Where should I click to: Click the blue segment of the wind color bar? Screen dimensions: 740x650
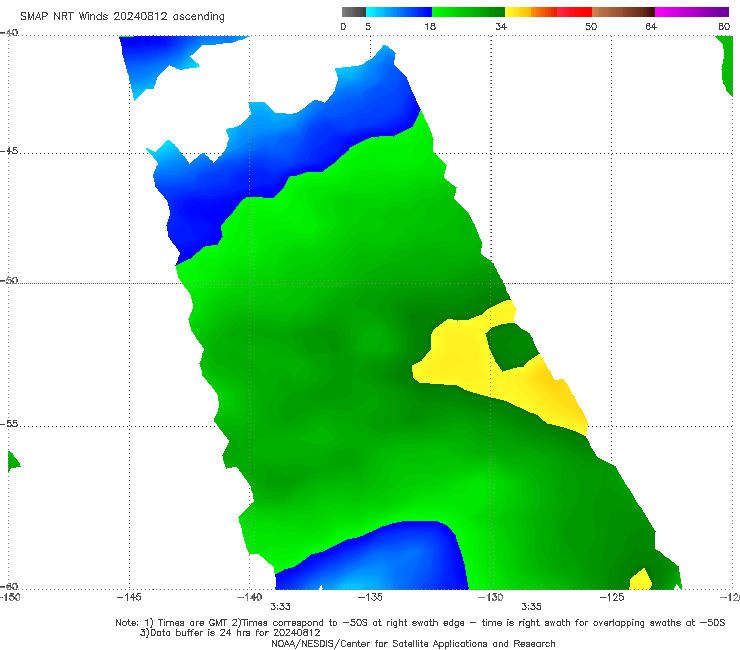(x=399, y=12)
